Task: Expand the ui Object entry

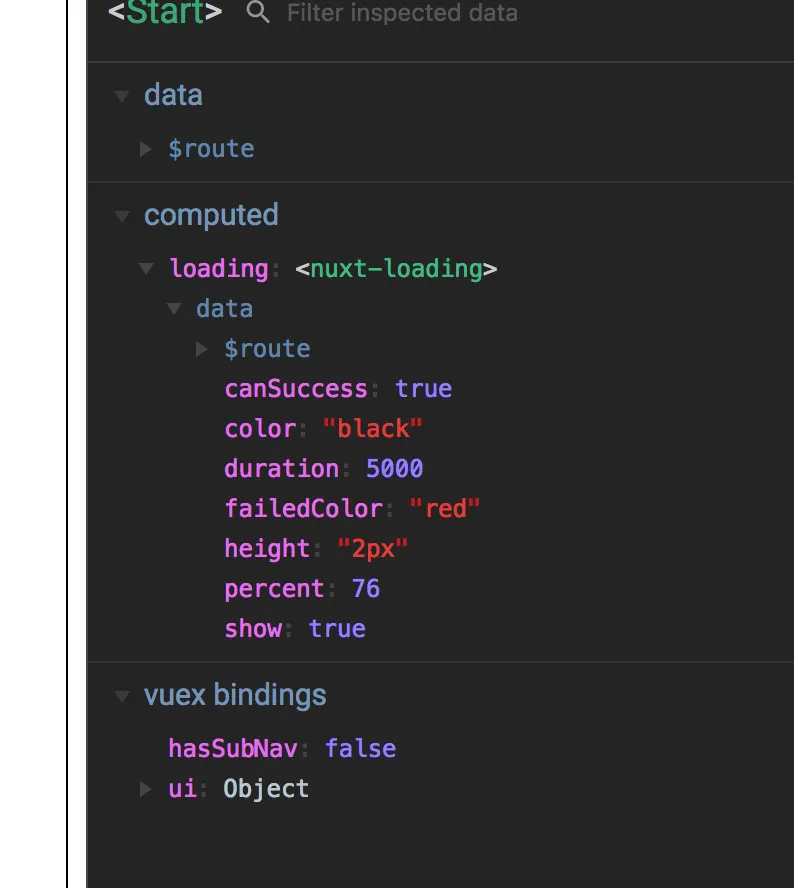Action: (146, 789)
